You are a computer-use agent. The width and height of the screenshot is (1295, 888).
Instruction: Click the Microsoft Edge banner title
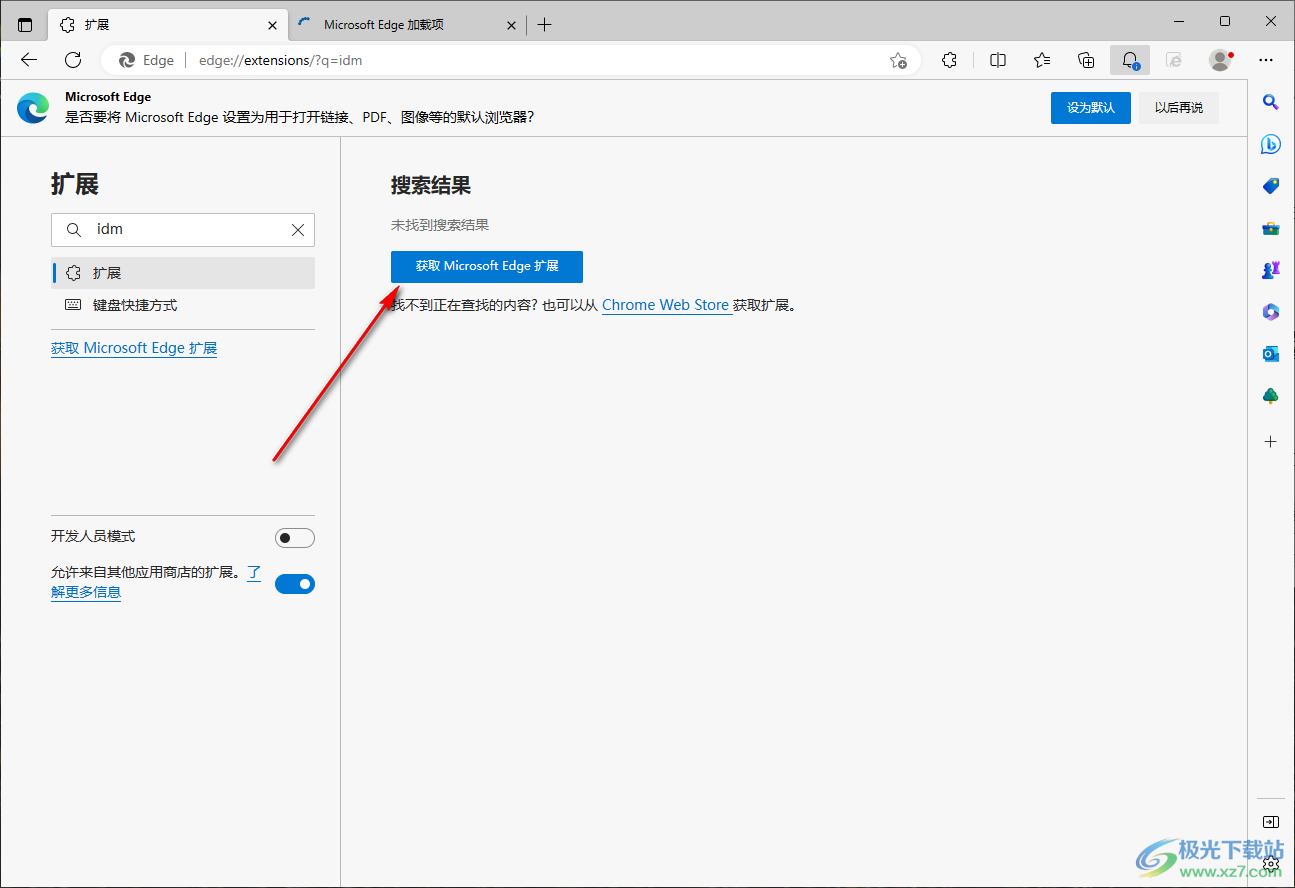[108, 97]
